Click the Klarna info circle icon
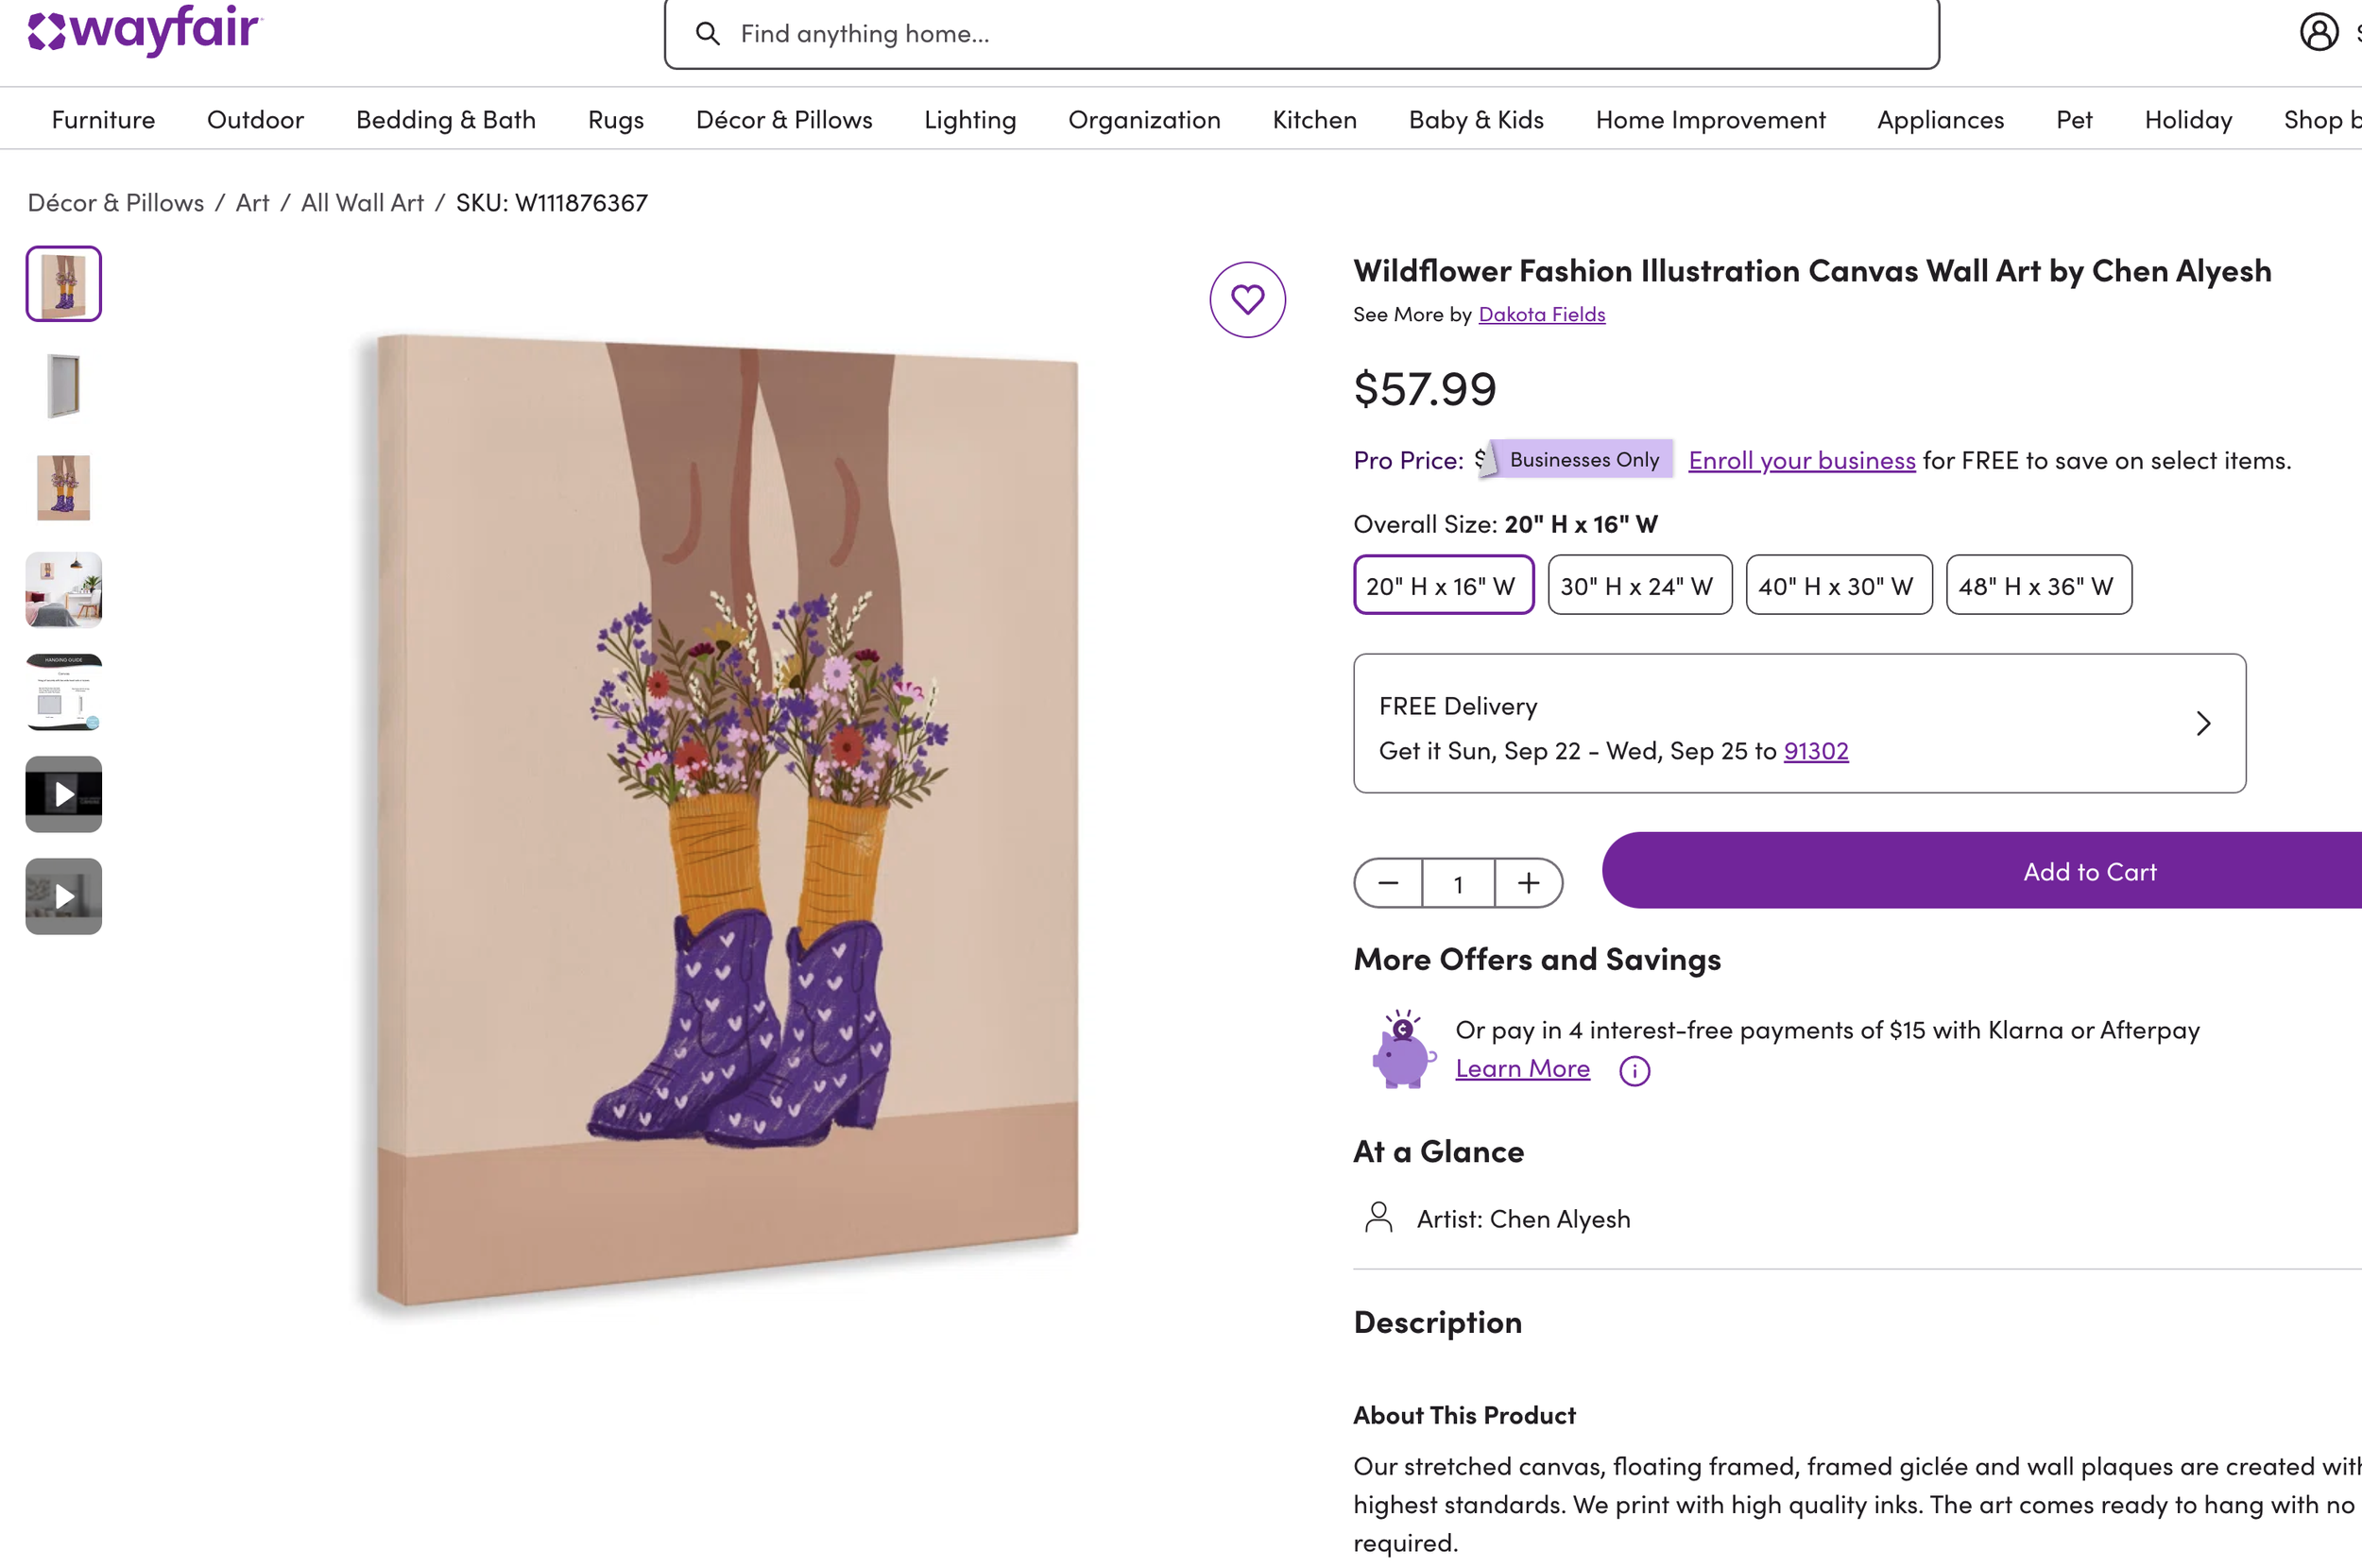The width and height of the screenshot is (2362, 1568). [1634, 1071]
